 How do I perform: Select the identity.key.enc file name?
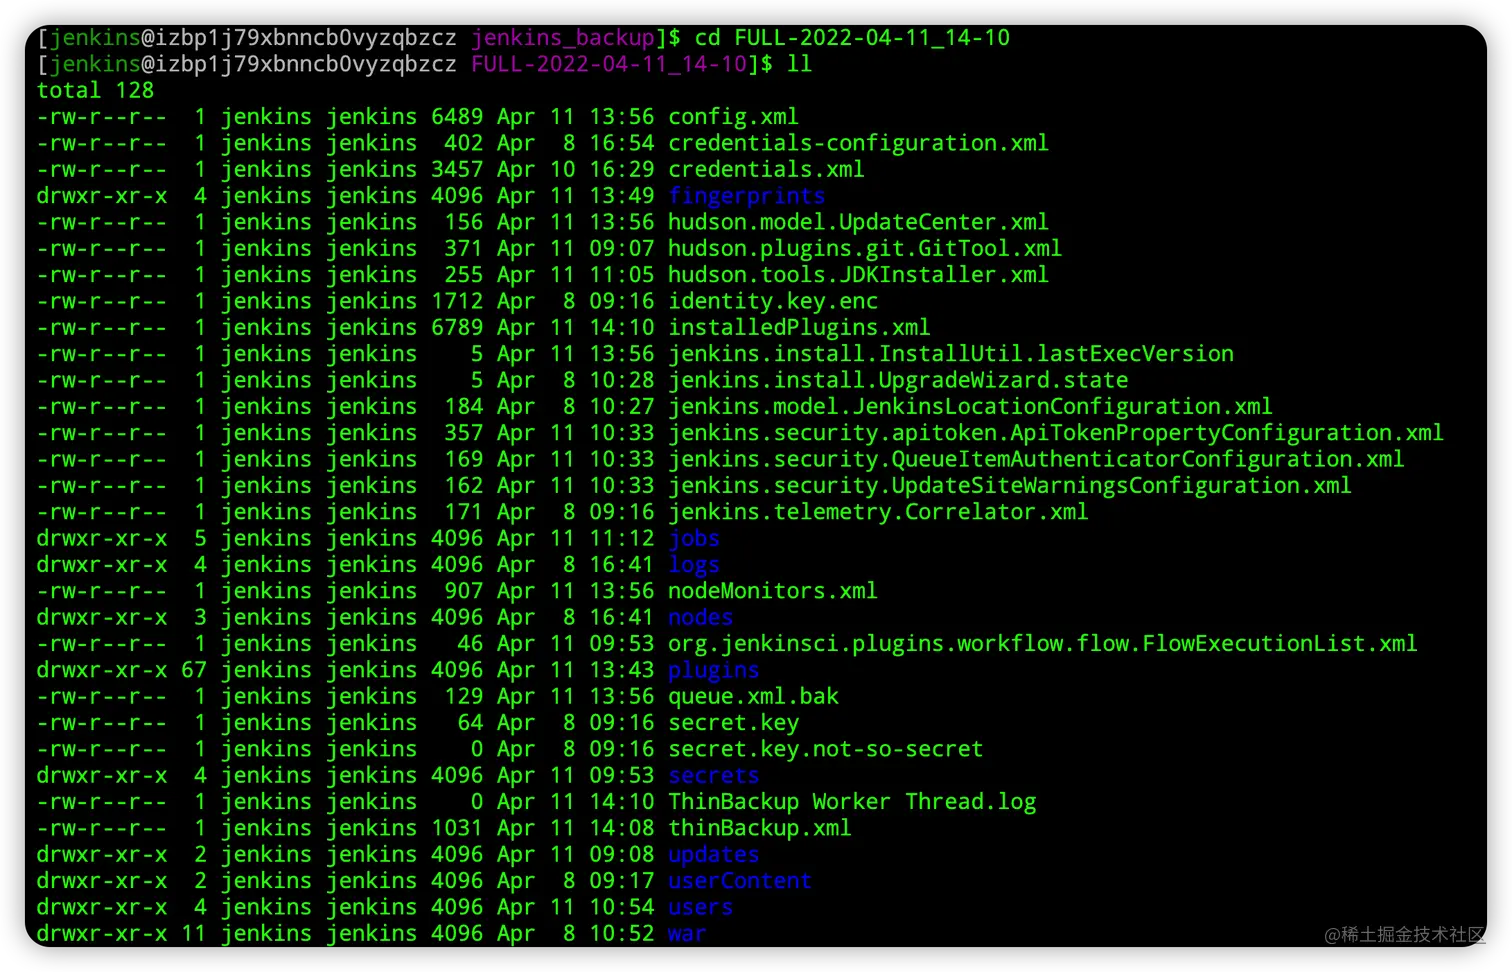[x=773, y=301]
